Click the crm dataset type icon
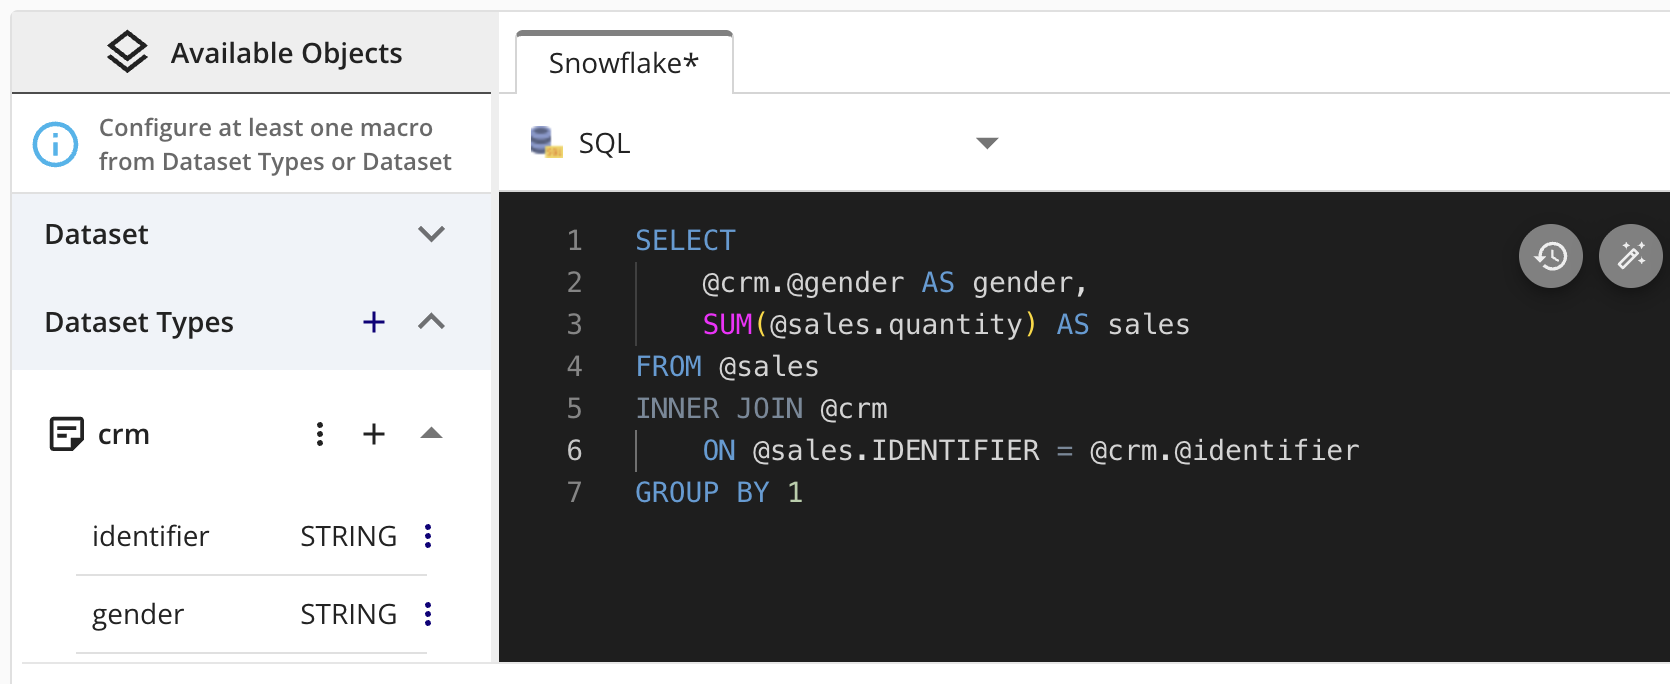1670x684 pixels. (x=66, y=434)
